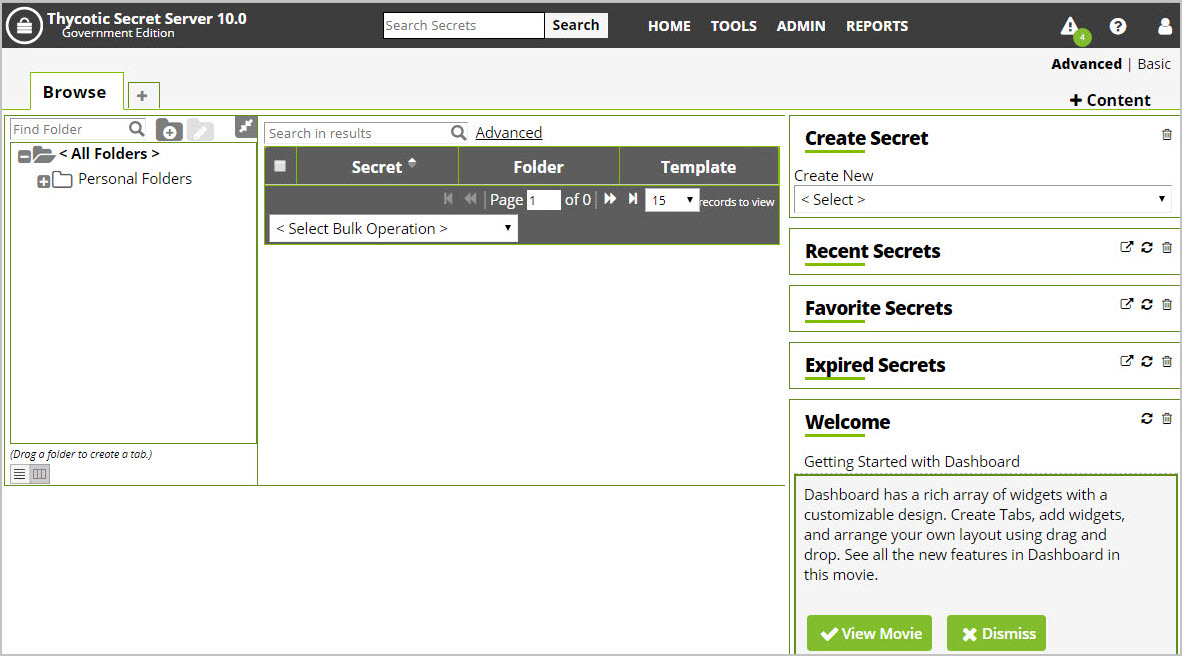The height and width of the screenshot is (656, 1182).
Task: Open the ADMIN menu
Action: coord(801,26)
